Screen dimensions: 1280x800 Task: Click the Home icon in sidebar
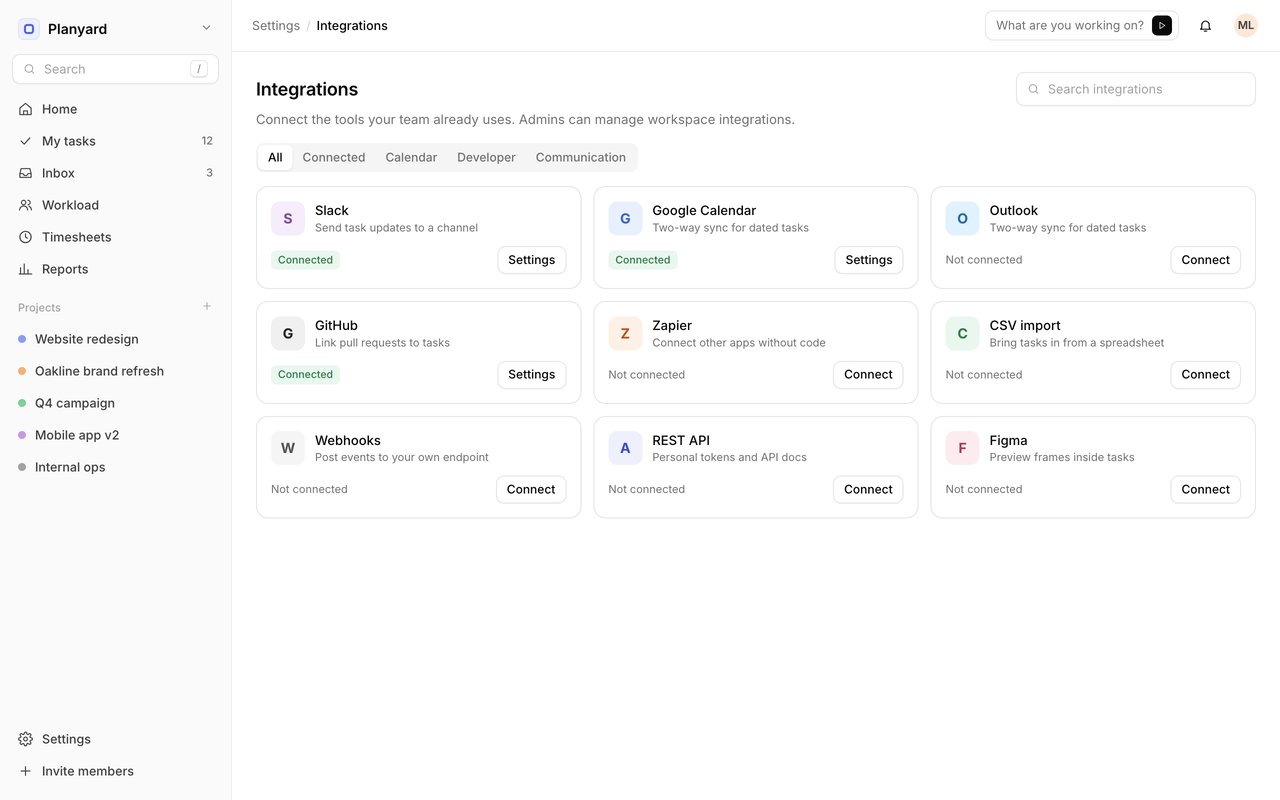click(26, 109)
